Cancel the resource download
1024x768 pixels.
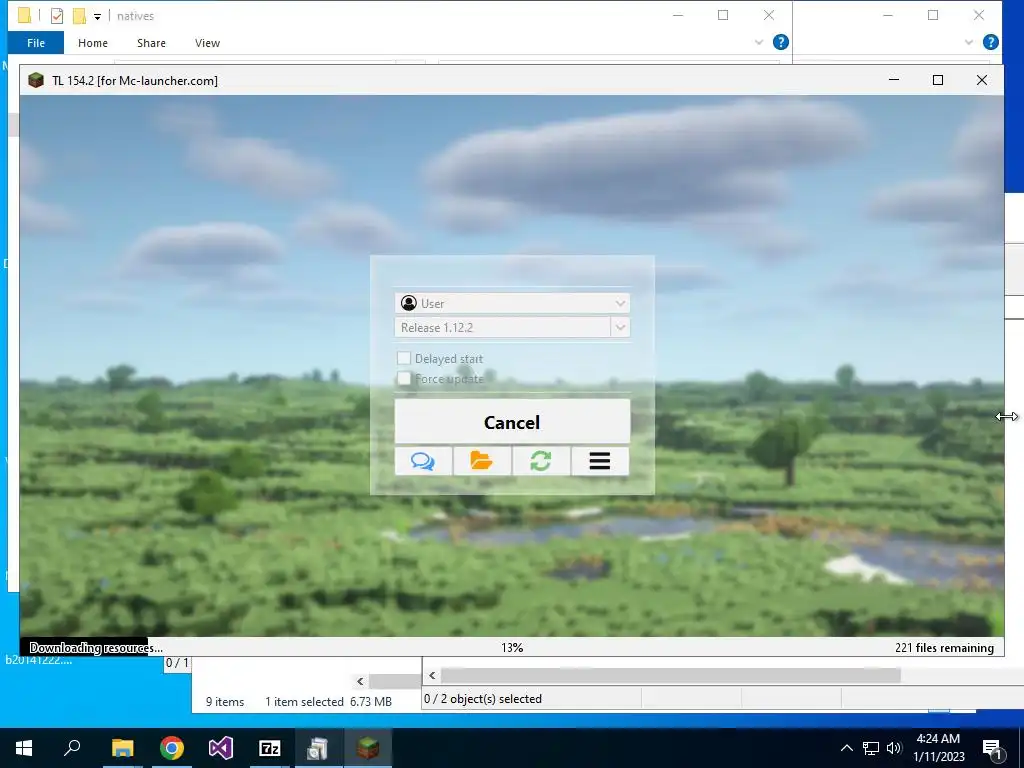point(512,422)
